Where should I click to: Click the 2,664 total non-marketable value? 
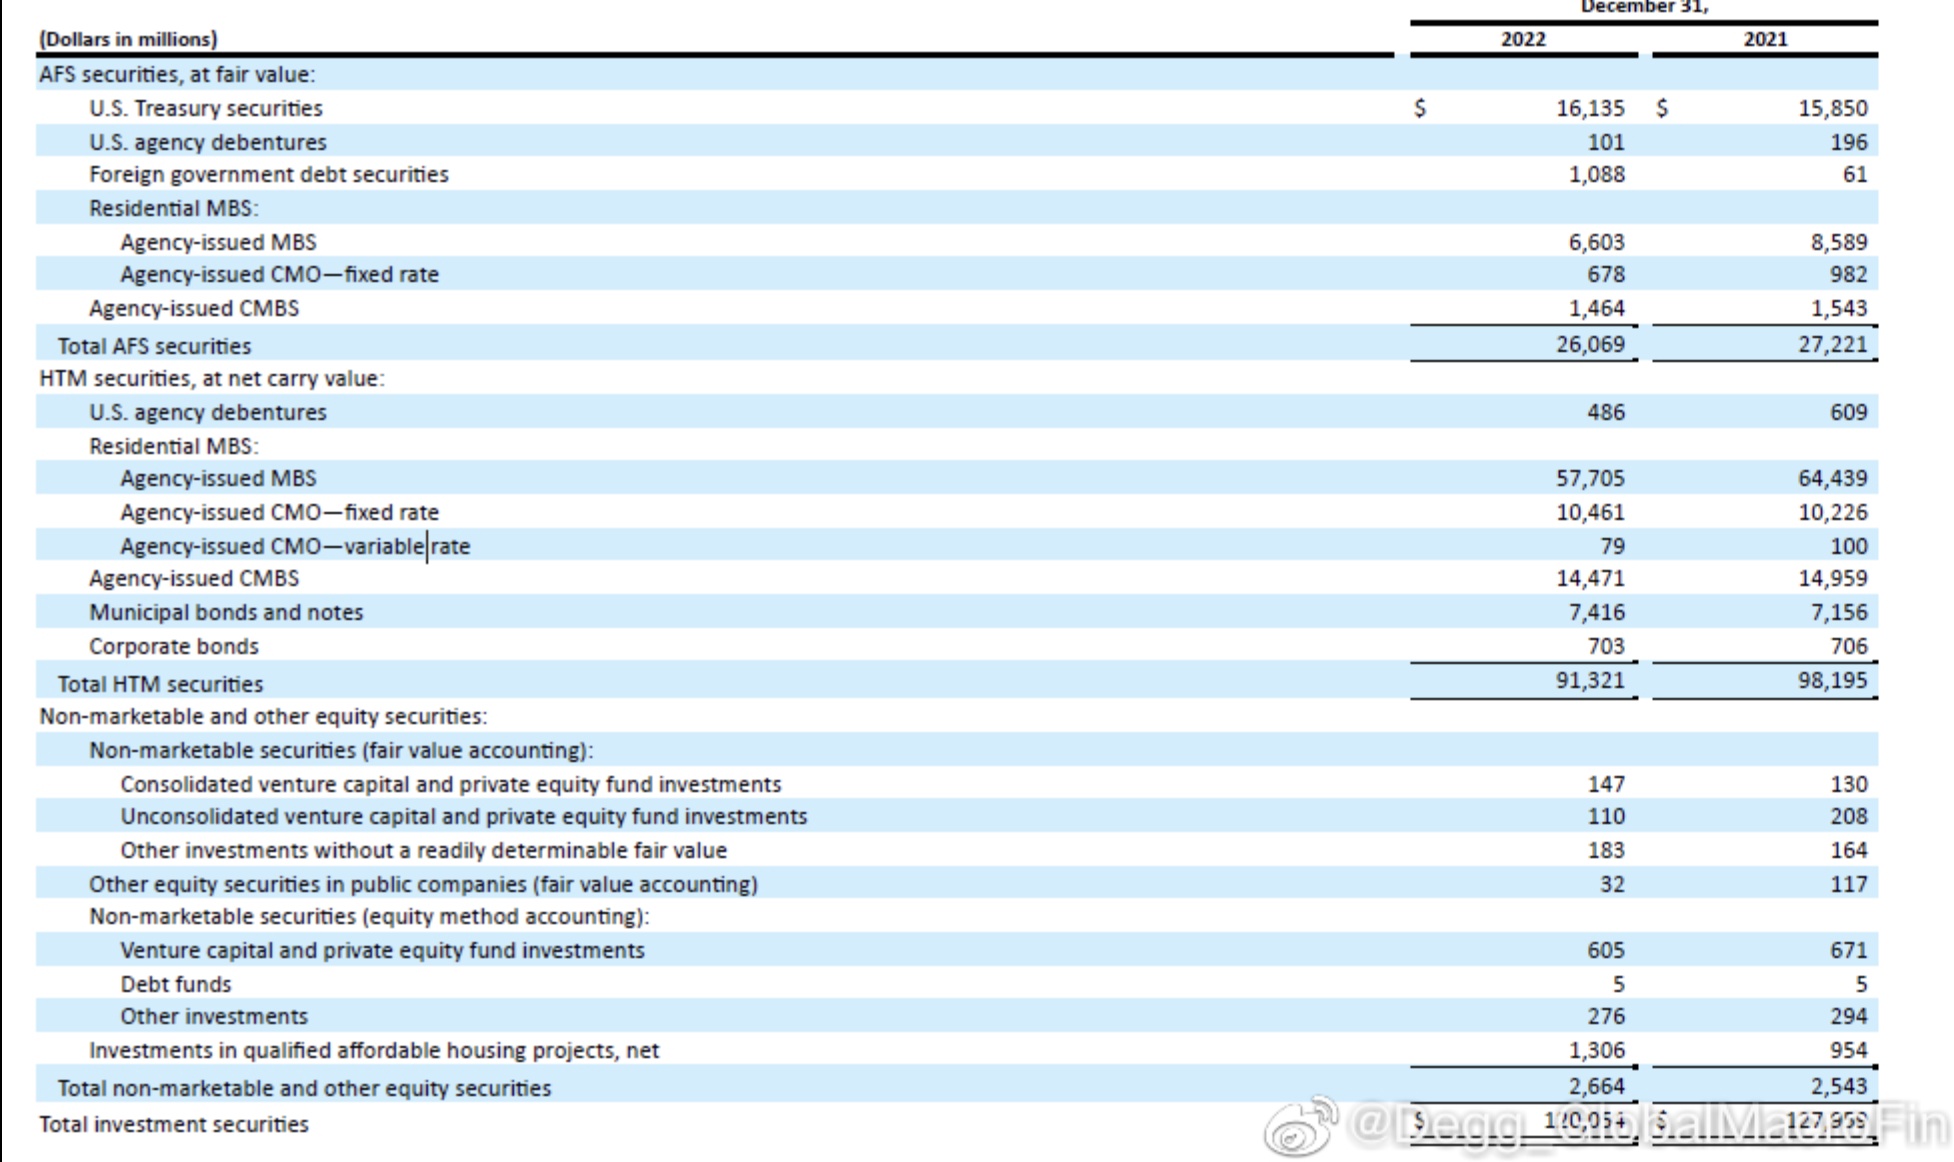coord(1595,1086)
